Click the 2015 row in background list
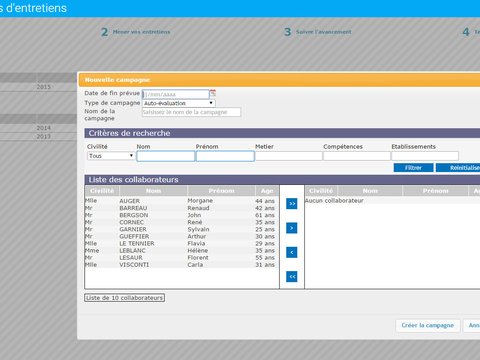 (38, 87)
